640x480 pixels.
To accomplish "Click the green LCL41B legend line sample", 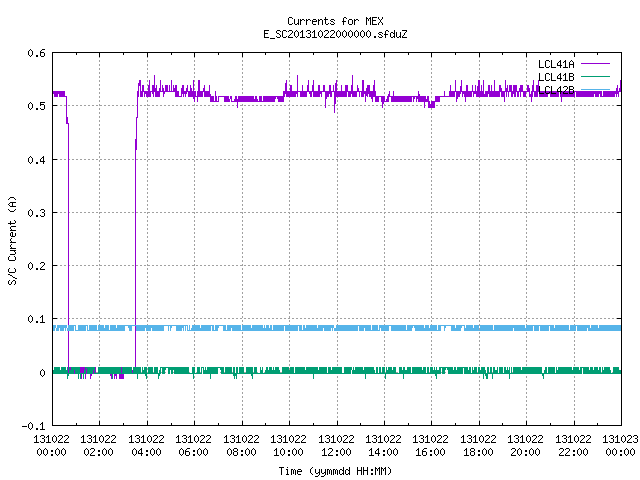I will 595,76.
